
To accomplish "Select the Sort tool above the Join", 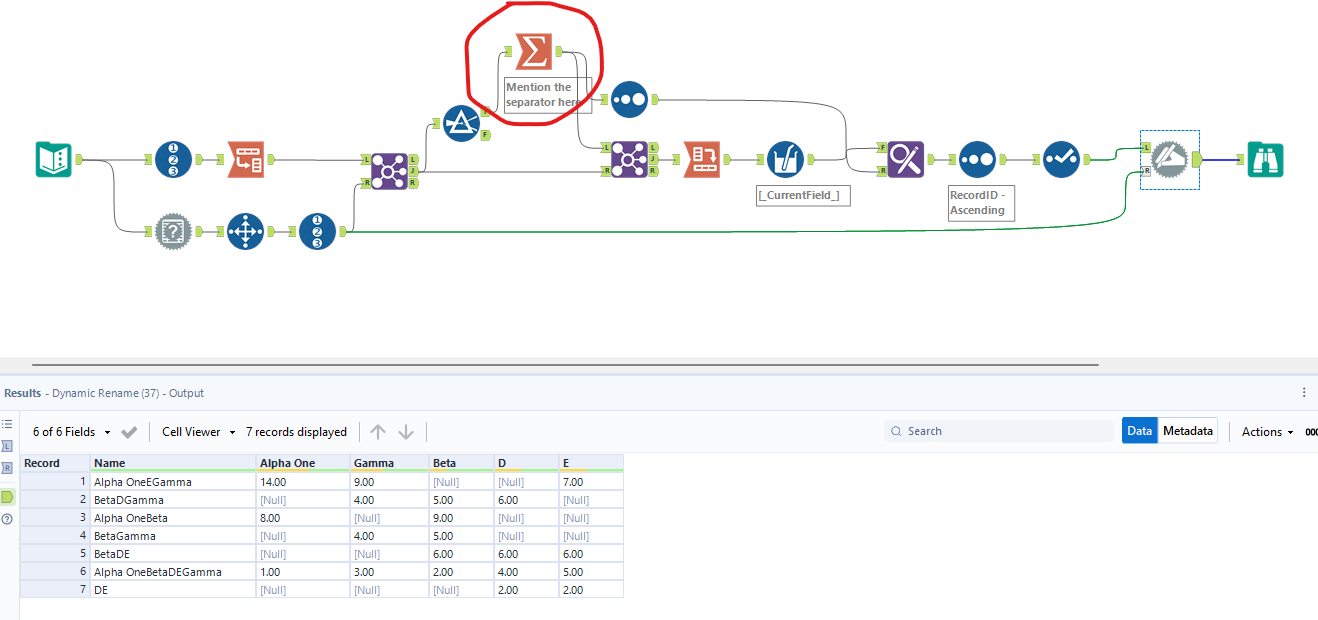I will pyautogui.click(x=461, y=123).
